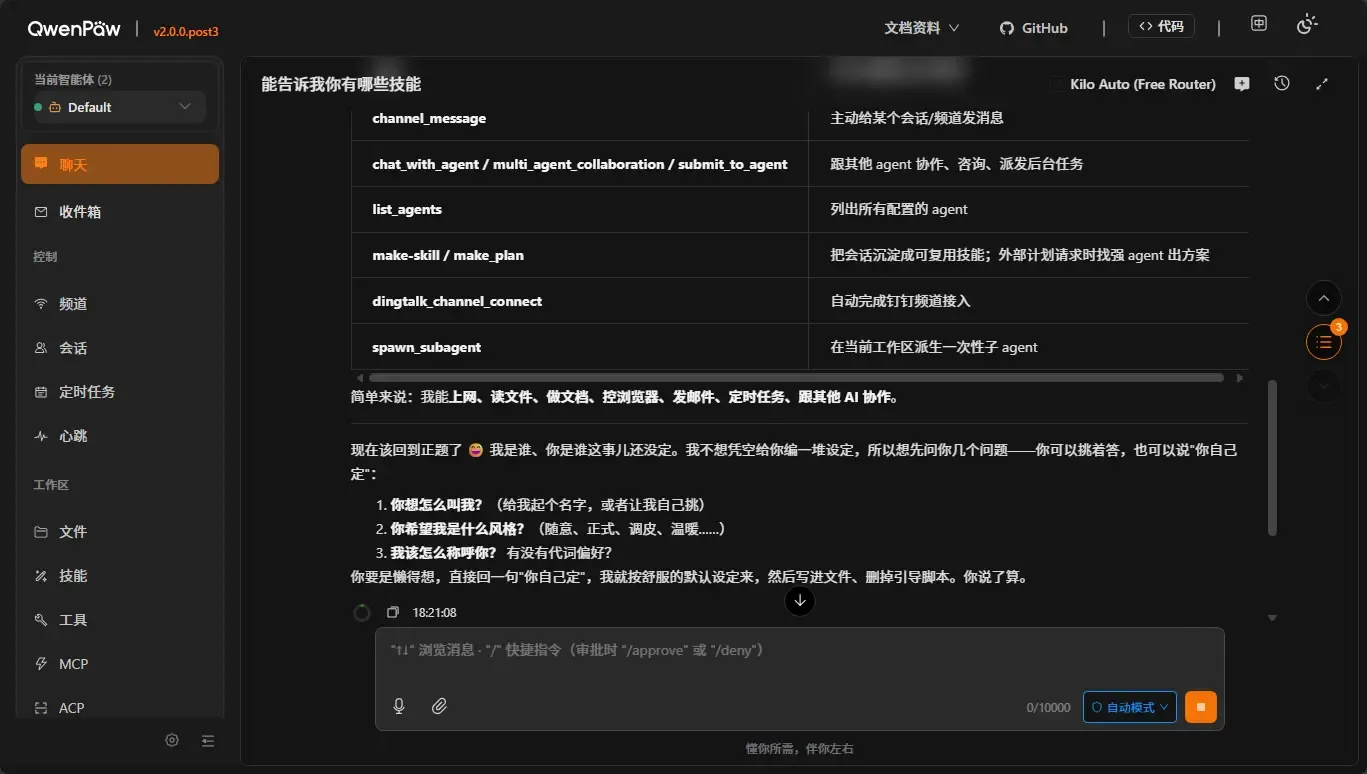
Task: Open the GitHub link in the header
Action: [1034, 28]
